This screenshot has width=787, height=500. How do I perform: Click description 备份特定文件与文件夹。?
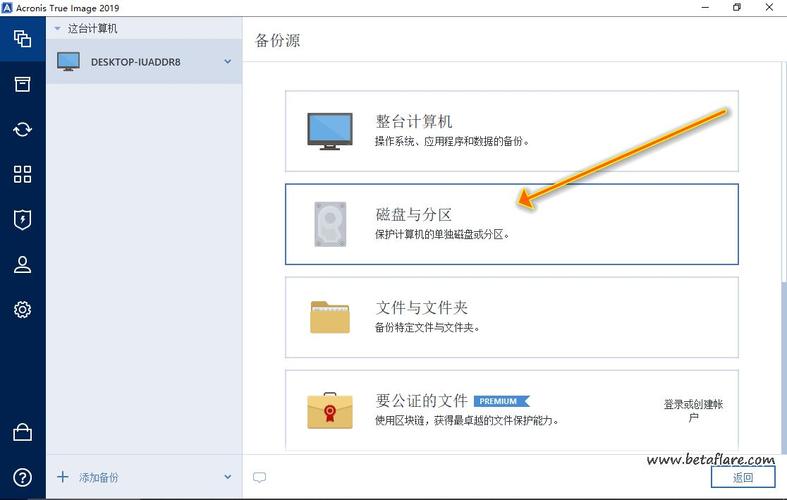[x=427, y=327]
